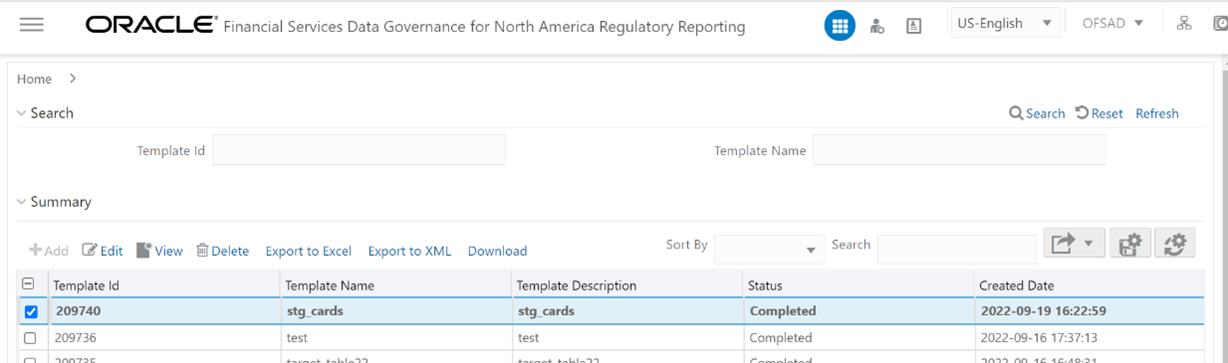Uncheck the checkbox for template 209740
Screen dimensions: 1228x363
click(30, 312)
